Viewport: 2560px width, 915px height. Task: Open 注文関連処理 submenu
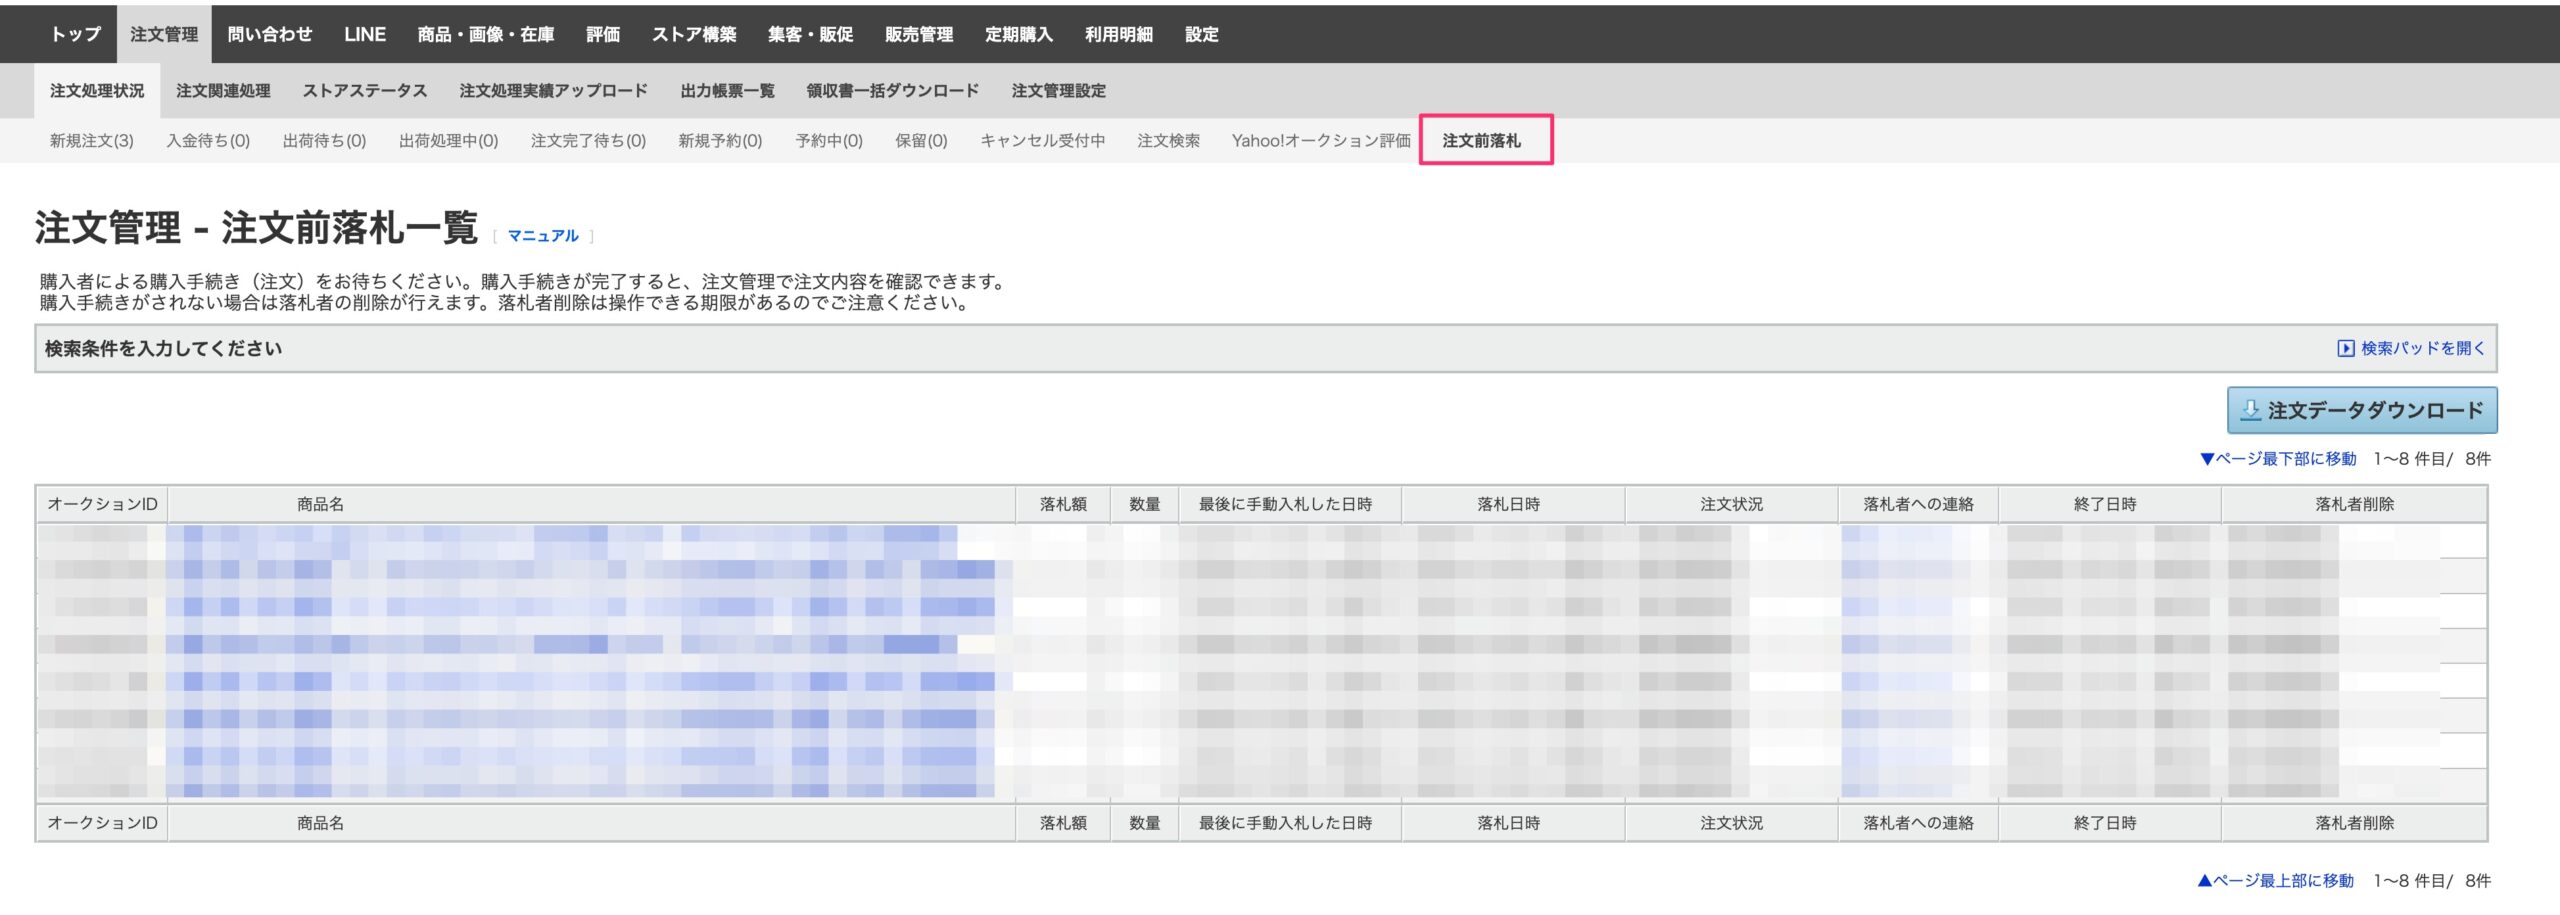[x=223, y=91]
